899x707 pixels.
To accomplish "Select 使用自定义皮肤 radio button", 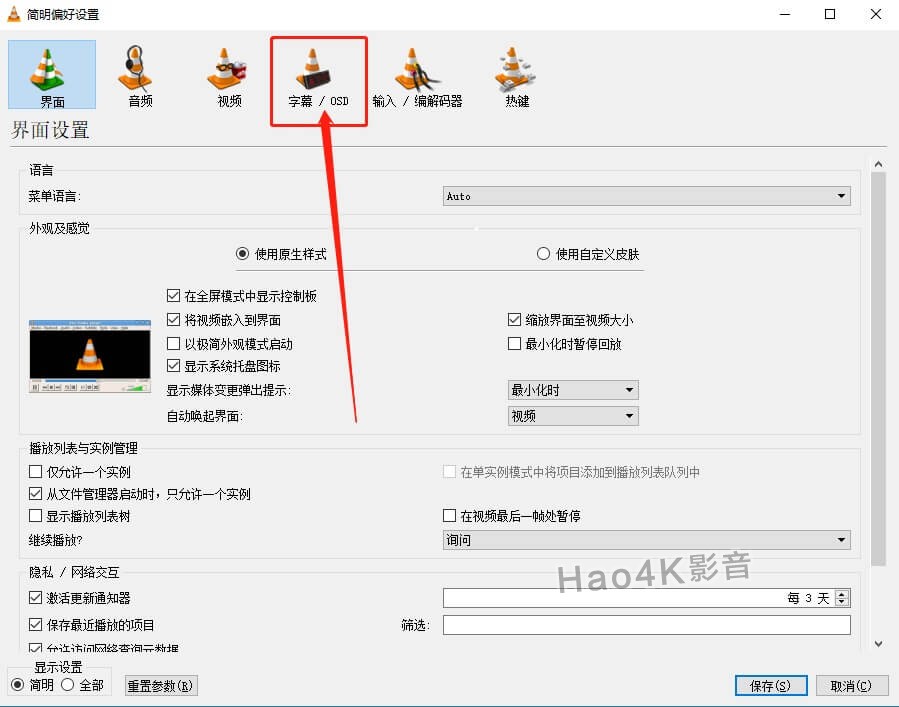I will pyautogui.click(x=543, y=253).
